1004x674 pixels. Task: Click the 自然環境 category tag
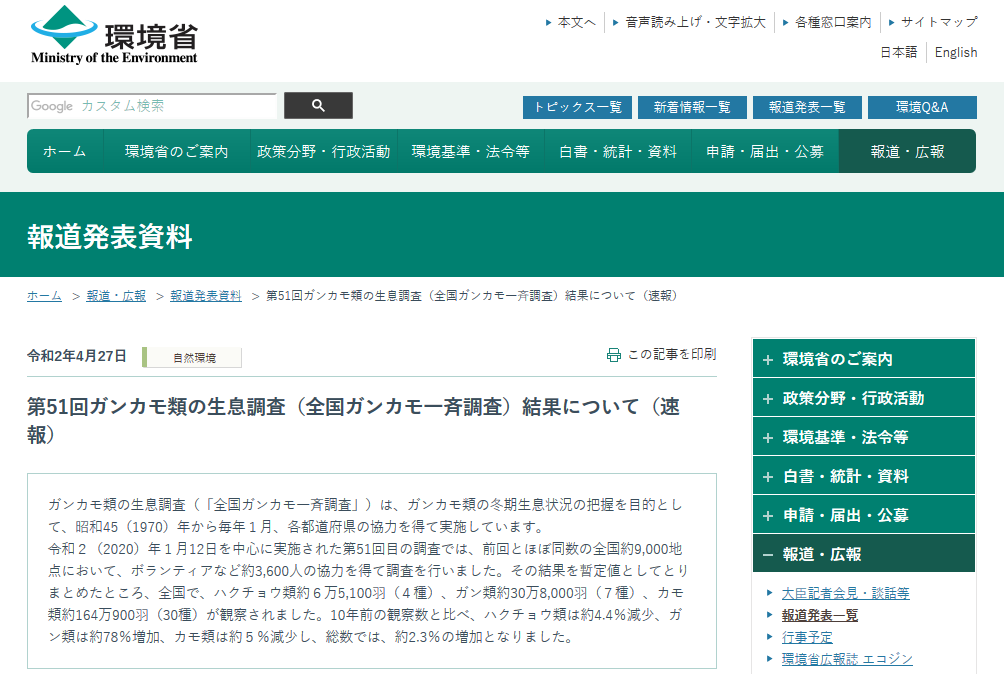pos(193,357)
